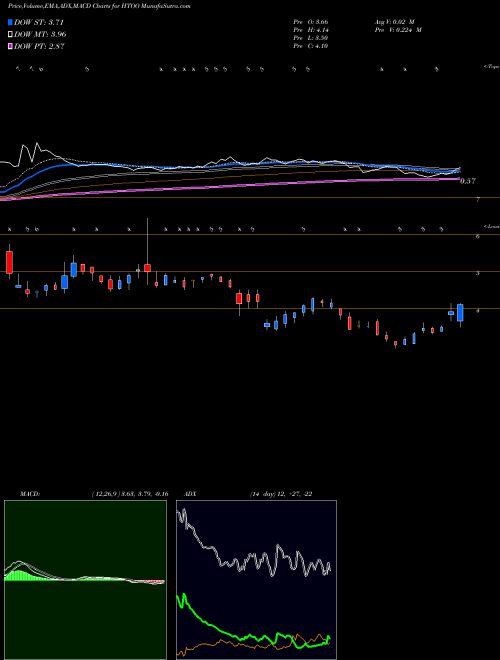Image resolution: width=500 pixels, height=660 pixels.
Task: Click the 'Pre H: 4.14' high value
Action: [311, 30]
